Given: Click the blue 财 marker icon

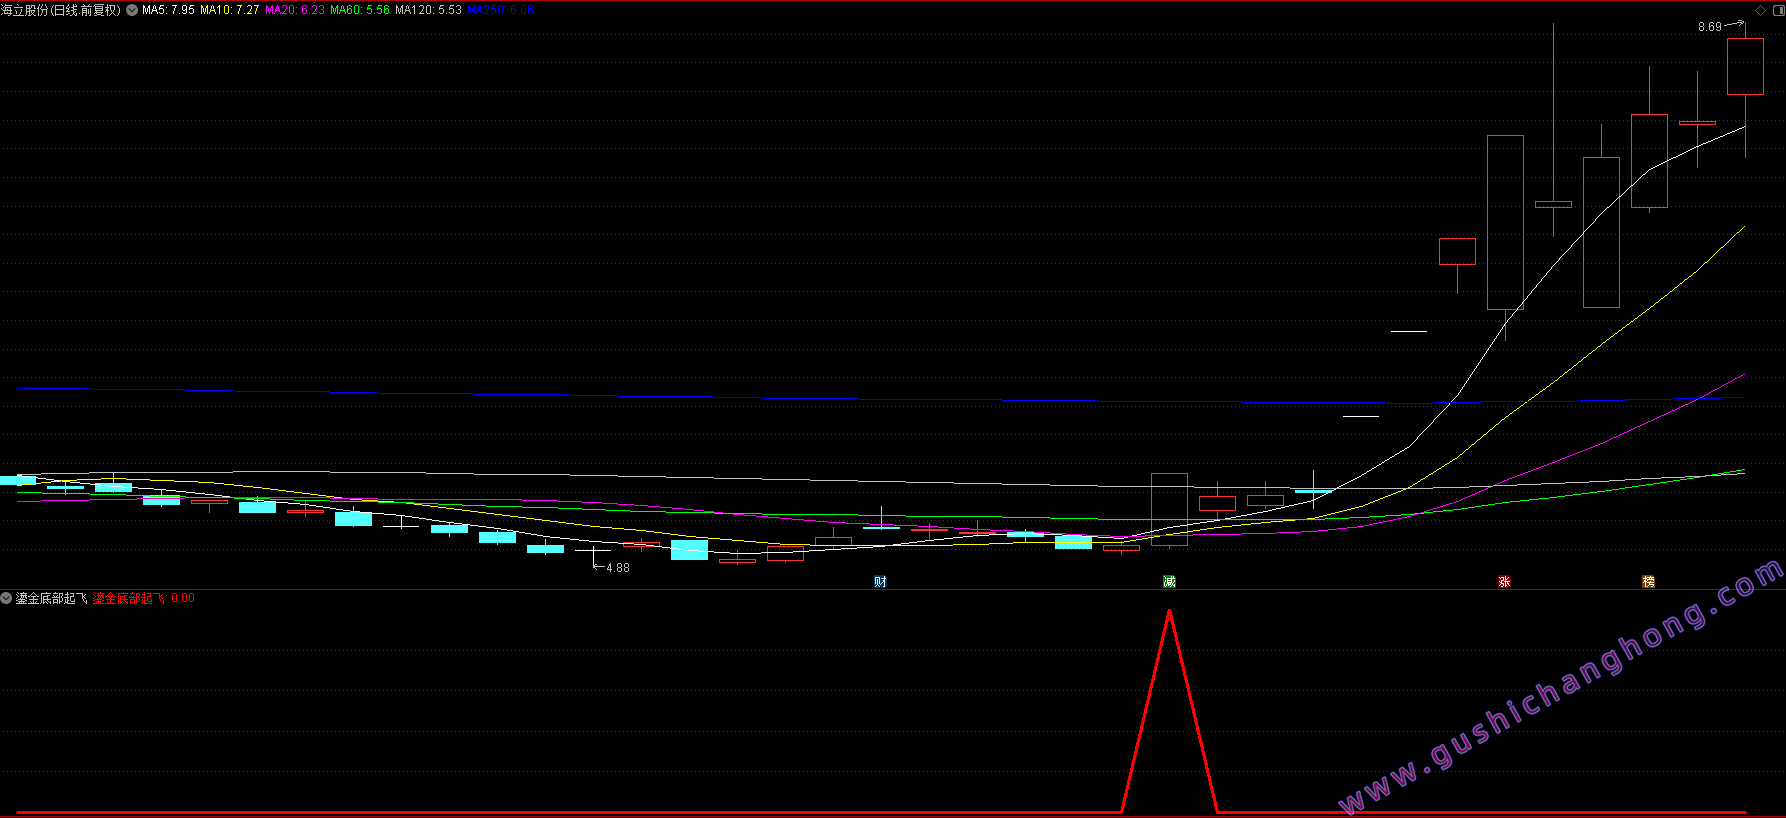Looking at the screenshot, I should coord(880,582).
